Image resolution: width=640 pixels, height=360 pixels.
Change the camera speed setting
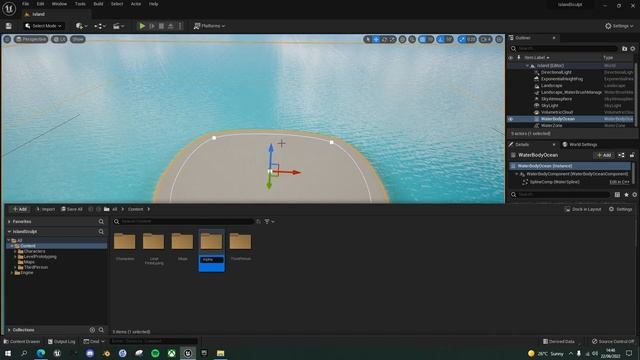coord(485,39)
